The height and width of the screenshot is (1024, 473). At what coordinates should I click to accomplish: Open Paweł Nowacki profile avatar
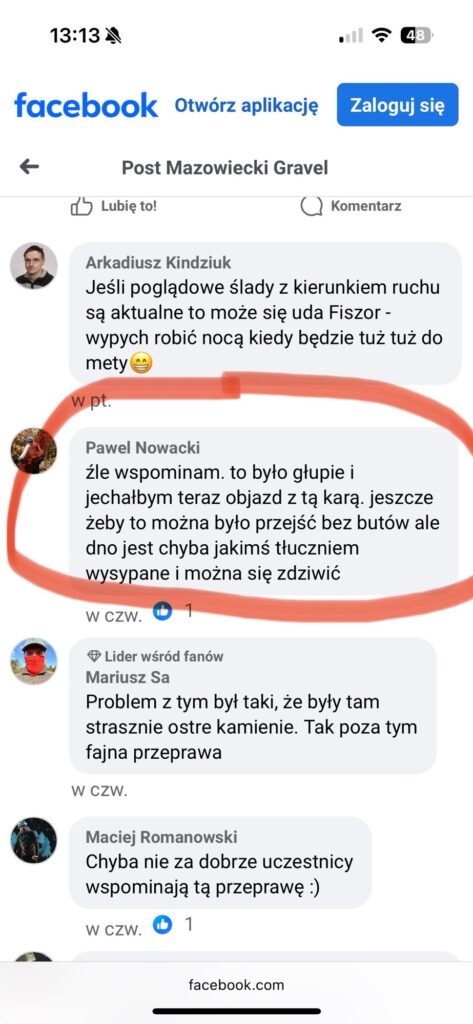point(34,451)
